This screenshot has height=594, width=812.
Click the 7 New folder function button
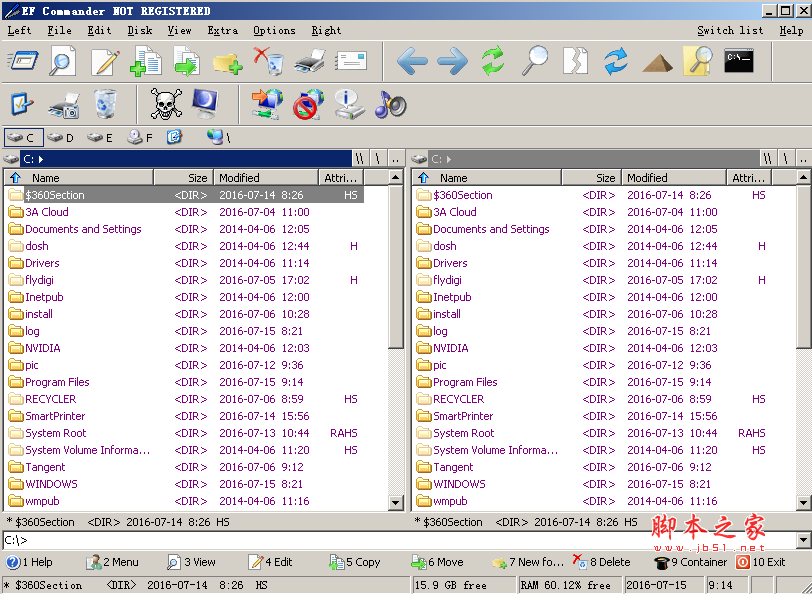[x=527, y=562]
